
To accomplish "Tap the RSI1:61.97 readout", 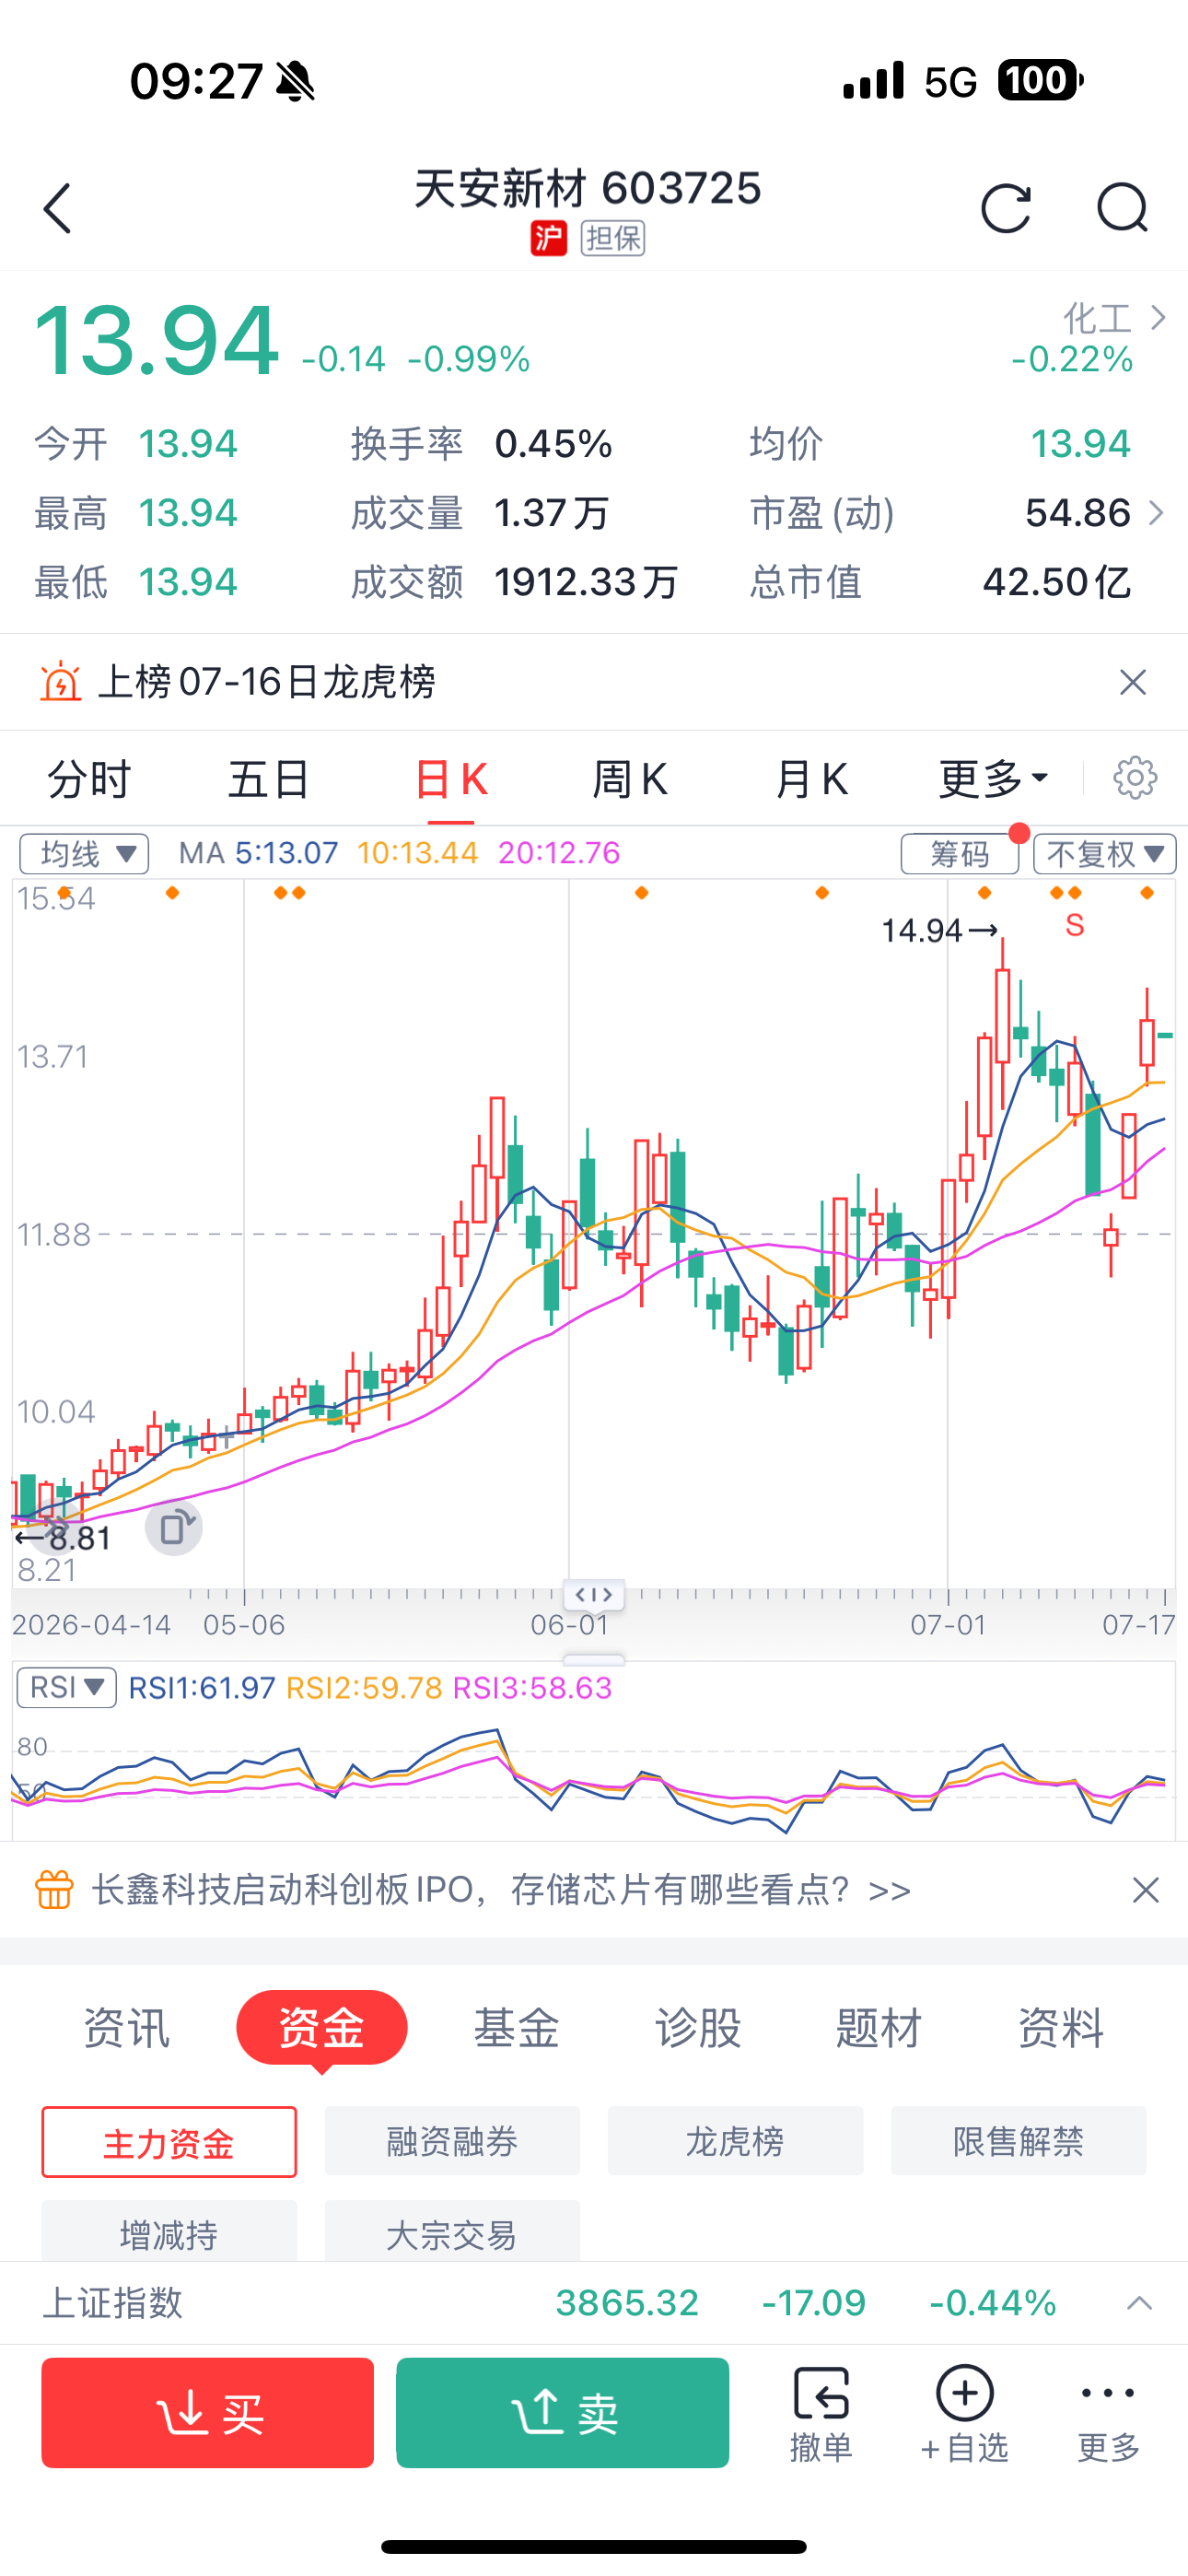I will (202, 1688).
